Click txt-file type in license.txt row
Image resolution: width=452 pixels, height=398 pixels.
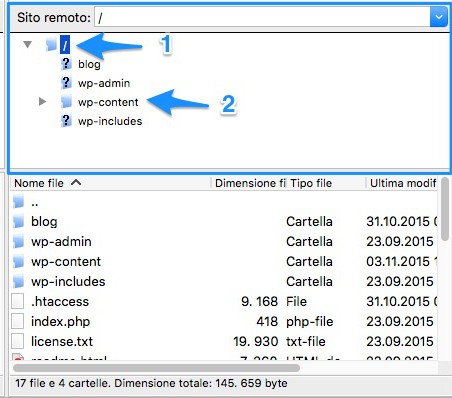(x=306, y=342)
